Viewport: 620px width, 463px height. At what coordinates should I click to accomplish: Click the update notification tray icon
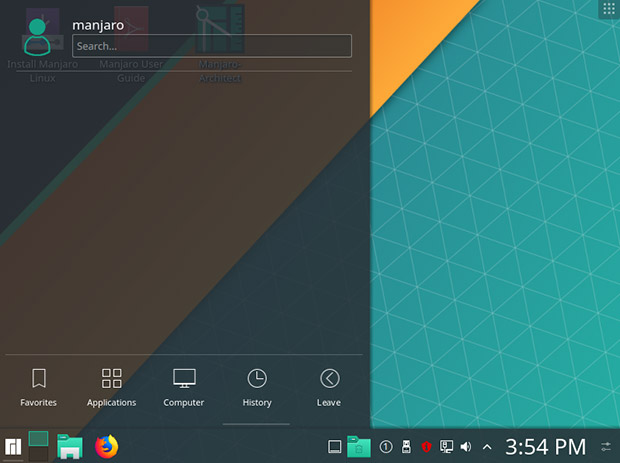386,447
